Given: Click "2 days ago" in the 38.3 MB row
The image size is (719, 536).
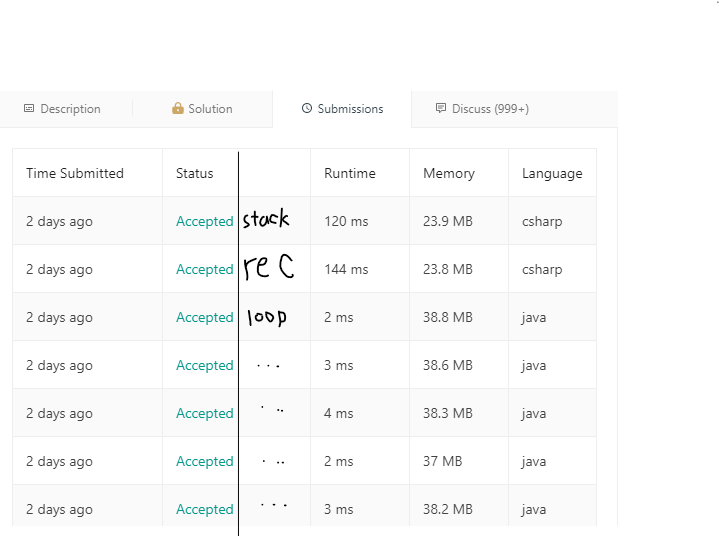Looking at the screenshot, I should pos(59,413).
